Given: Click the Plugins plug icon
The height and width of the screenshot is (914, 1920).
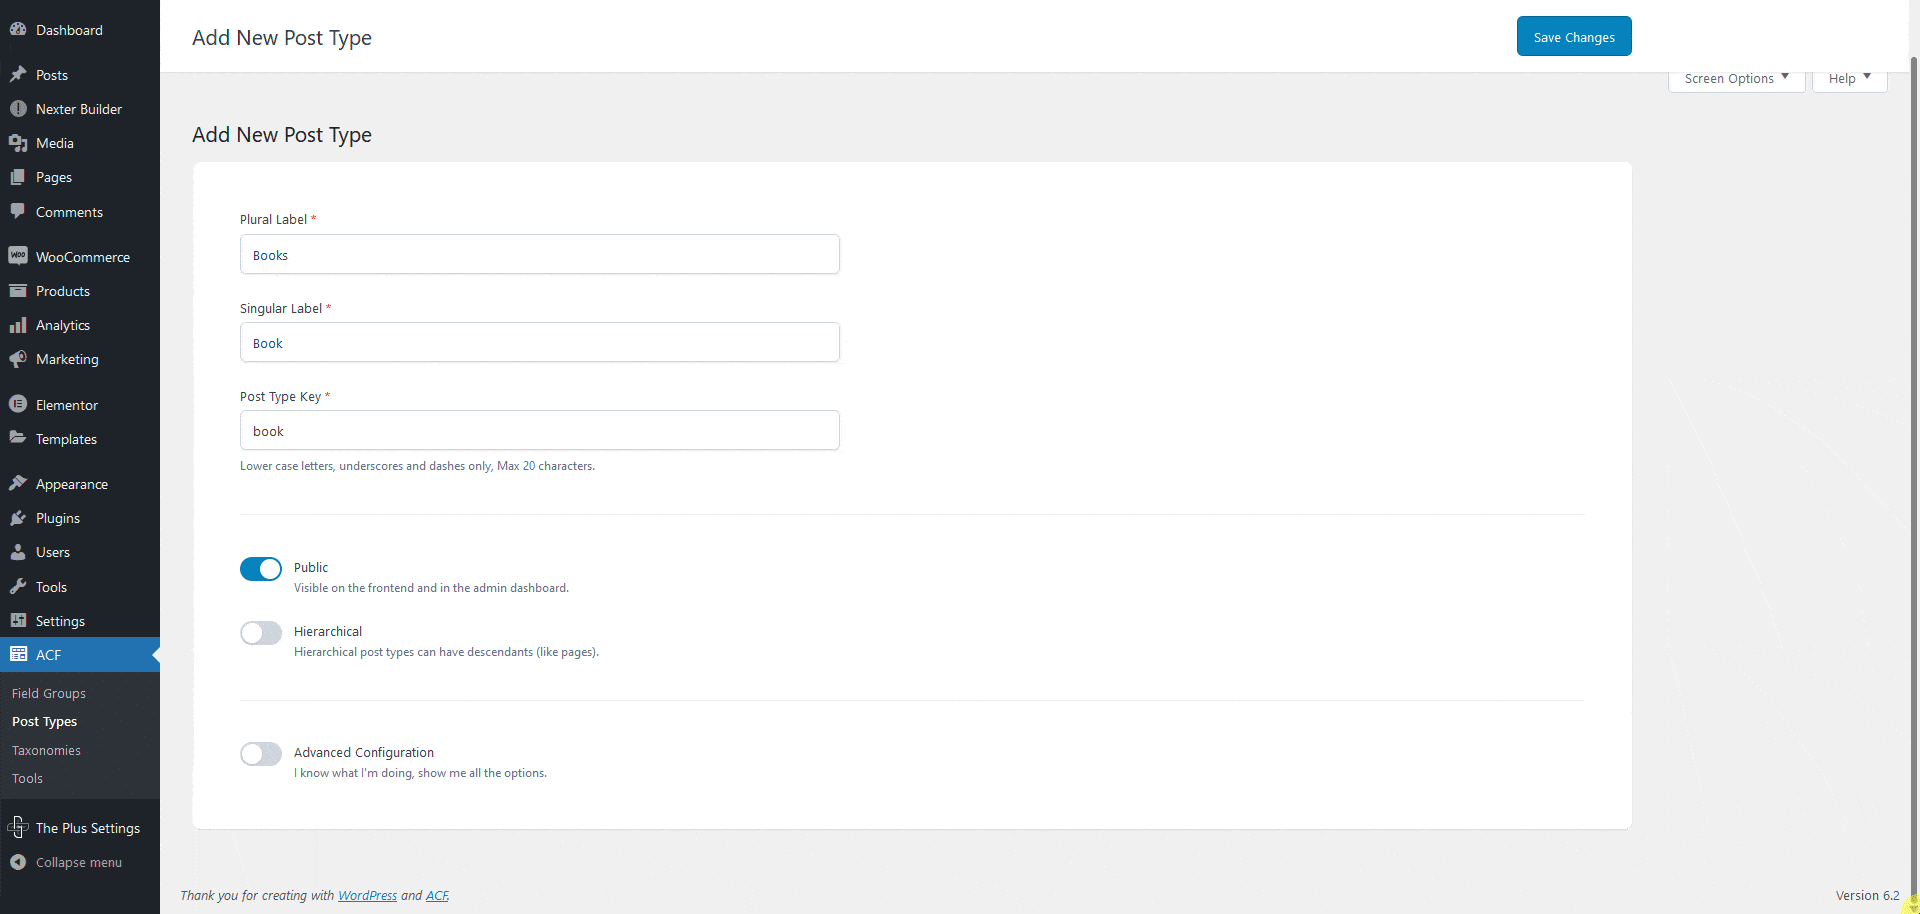Looking at the screenshot, I should point(18,518).
